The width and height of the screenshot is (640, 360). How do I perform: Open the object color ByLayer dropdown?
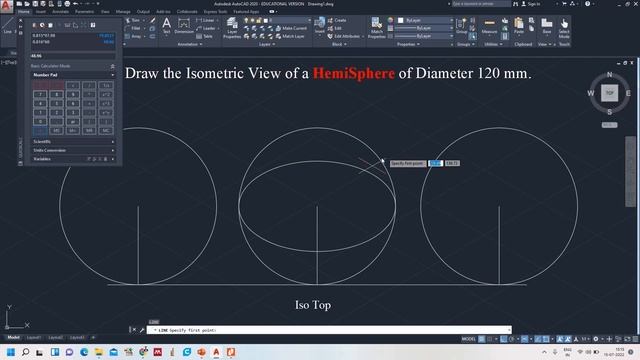click(x=426, y=20)
